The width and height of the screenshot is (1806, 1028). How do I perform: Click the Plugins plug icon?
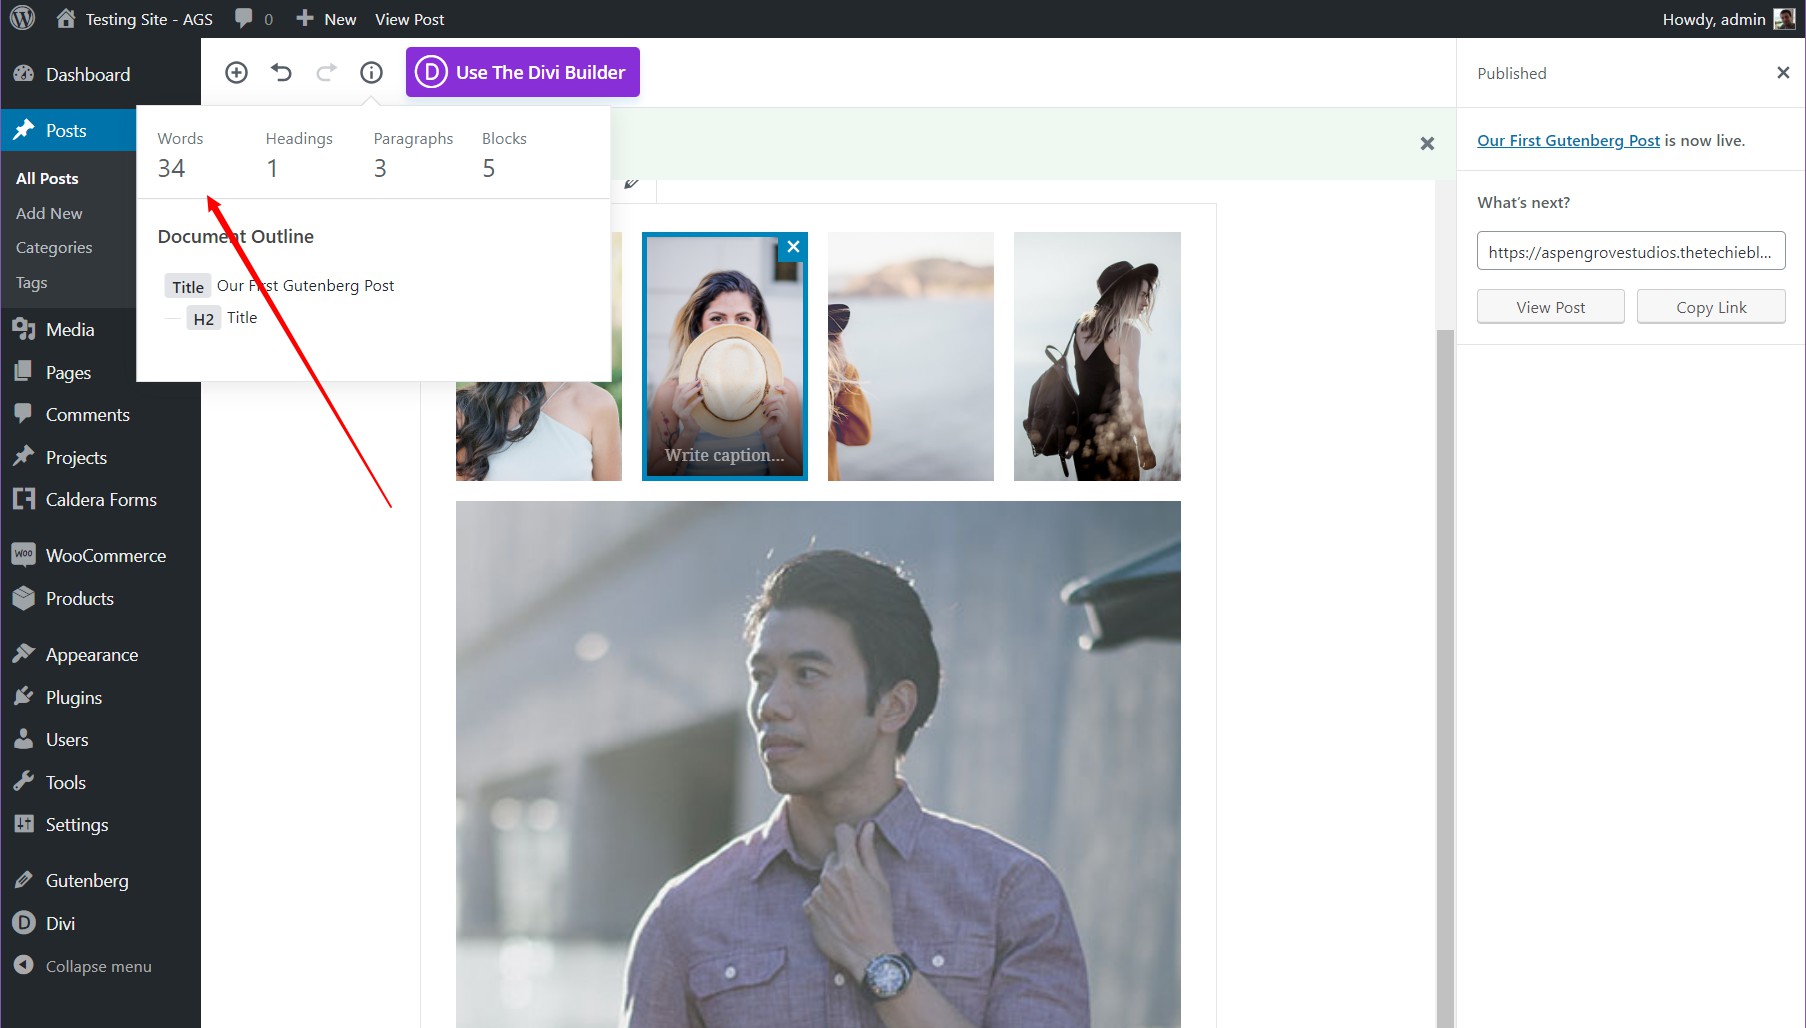pos(23,697)
